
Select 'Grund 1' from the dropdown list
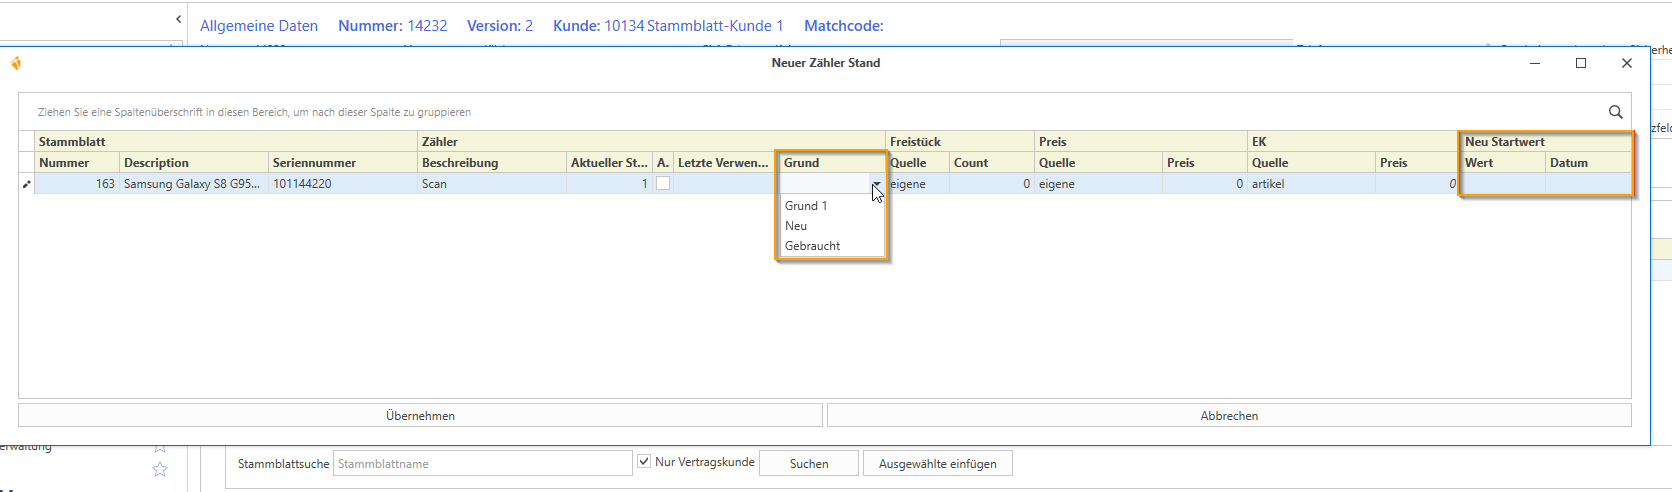(x=806, y=206)
